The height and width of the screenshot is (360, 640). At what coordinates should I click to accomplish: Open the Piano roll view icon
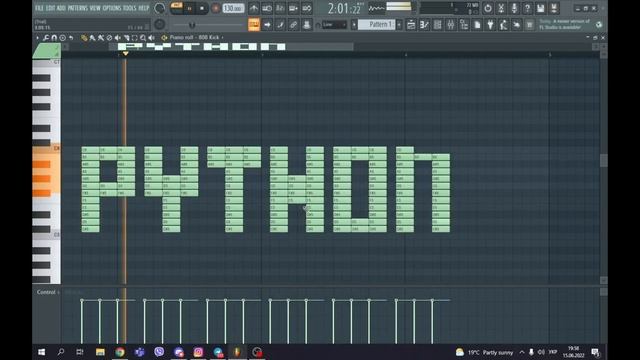click(x=424, y=25)
